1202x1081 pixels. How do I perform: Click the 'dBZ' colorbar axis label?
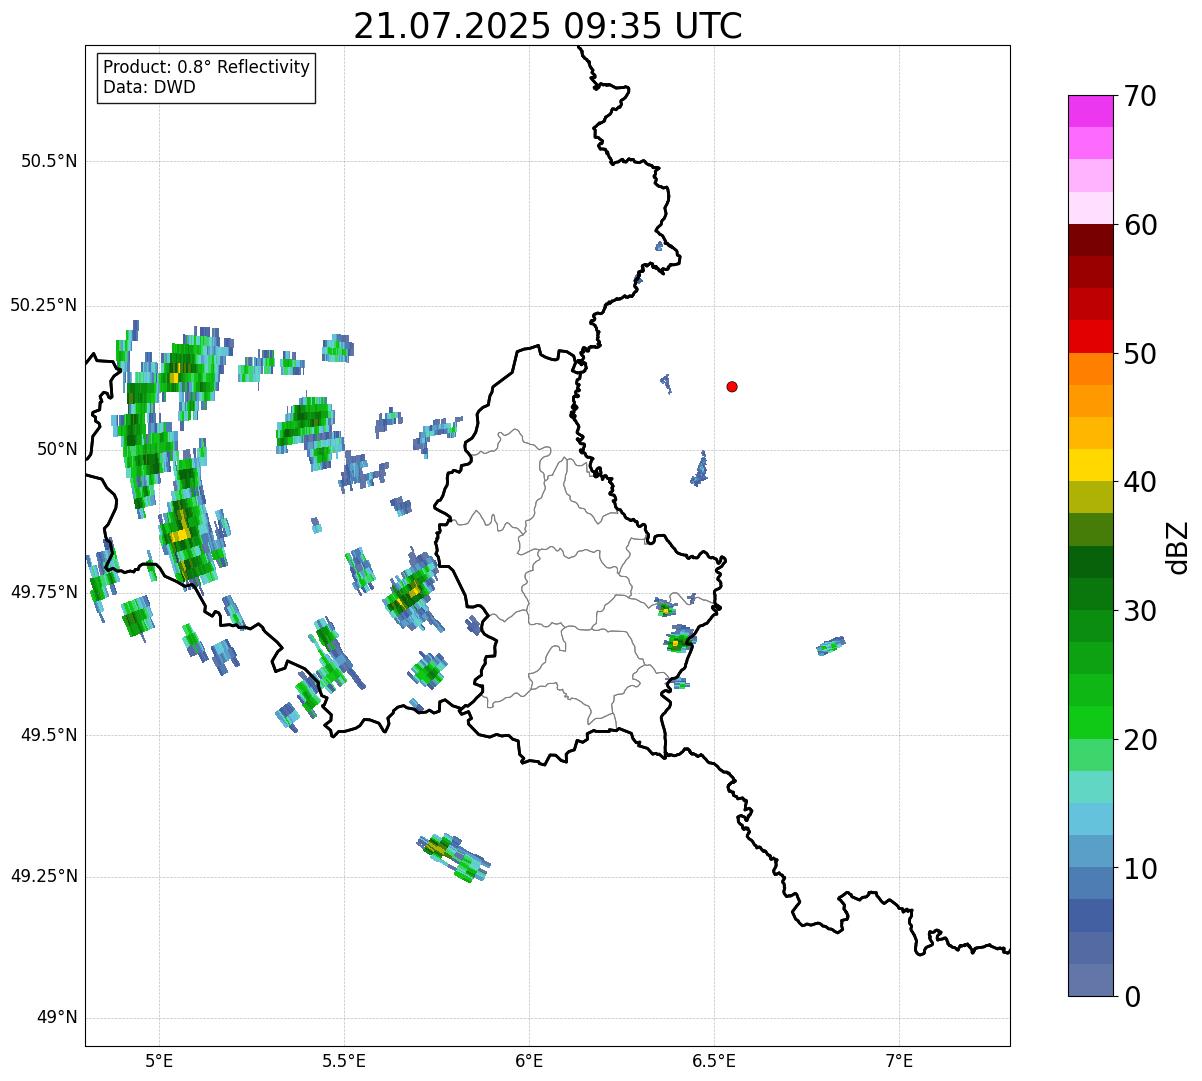tap(1178, 546)
